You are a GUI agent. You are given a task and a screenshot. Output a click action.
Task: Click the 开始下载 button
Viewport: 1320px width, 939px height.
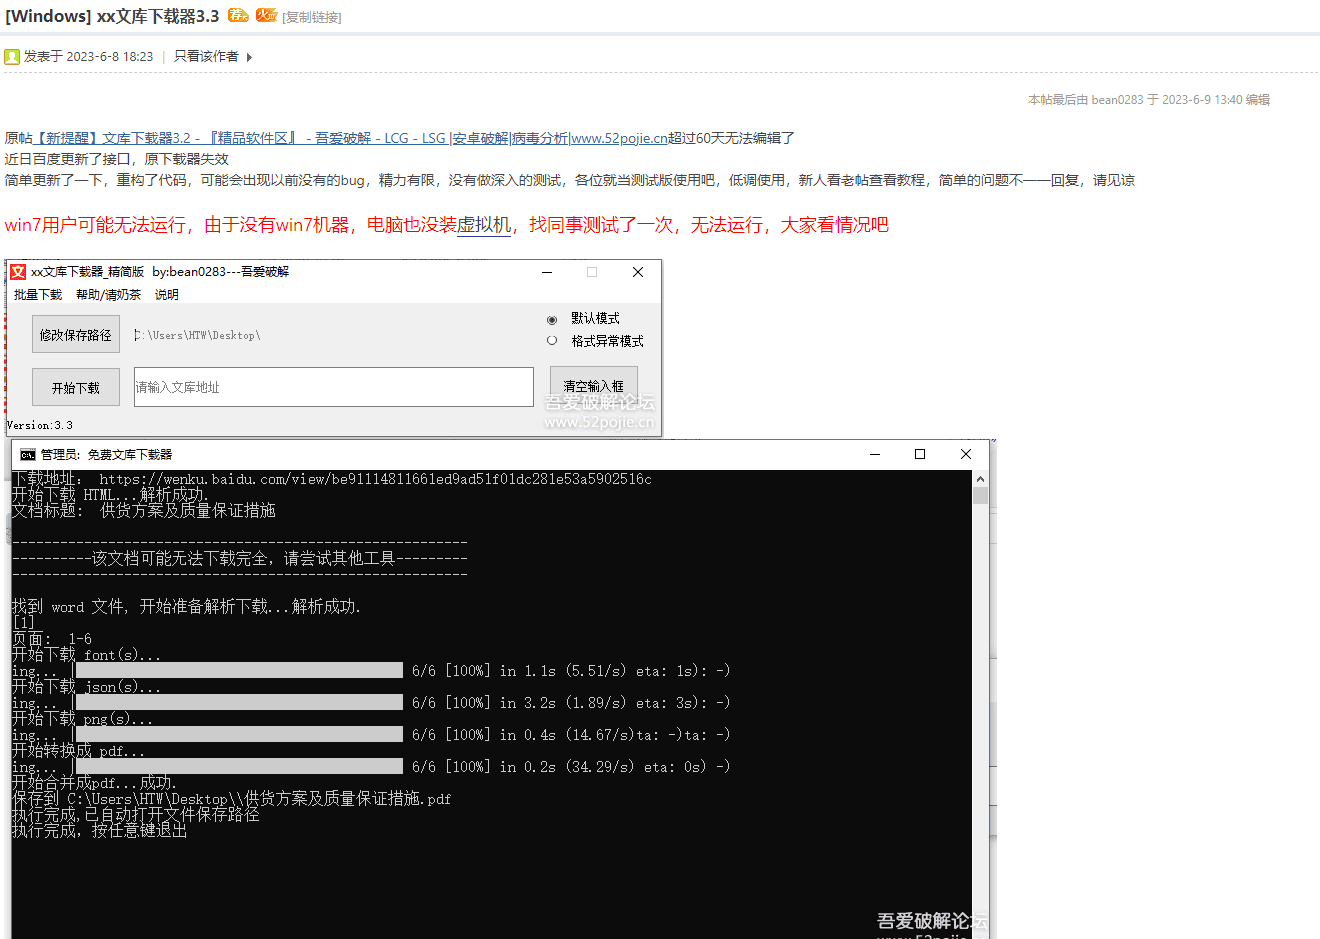[x=76, y=388]
